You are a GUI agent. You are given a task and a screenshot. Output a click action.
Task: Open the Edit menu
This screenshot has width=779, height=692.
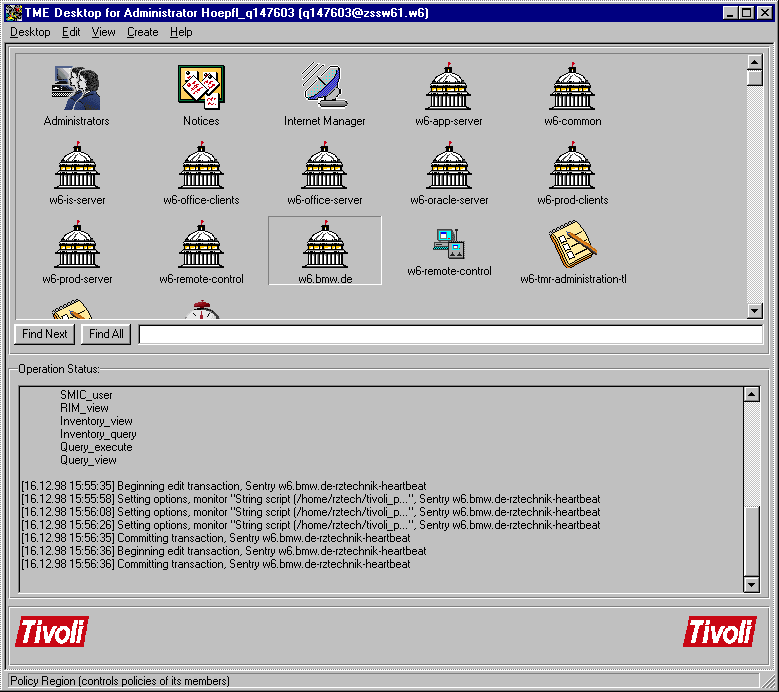[71, 32]
